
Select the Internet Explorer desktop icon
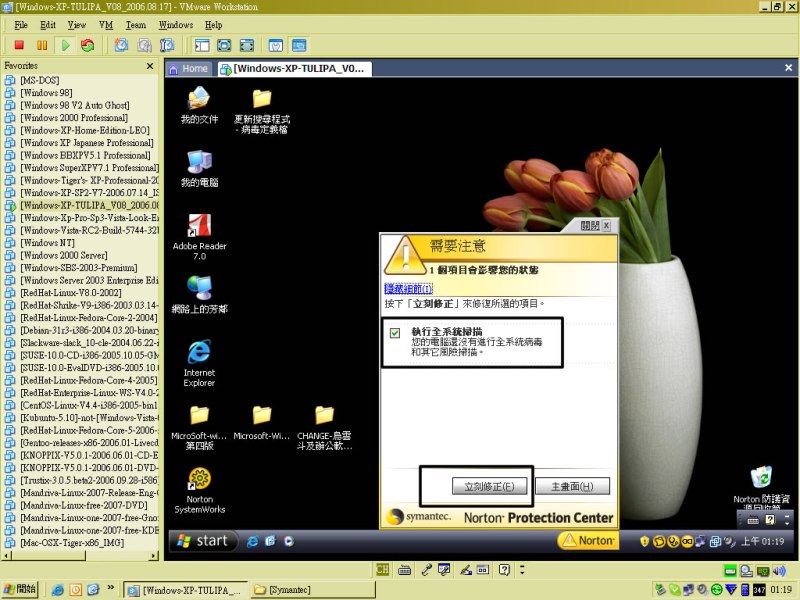tap(199, 363)
